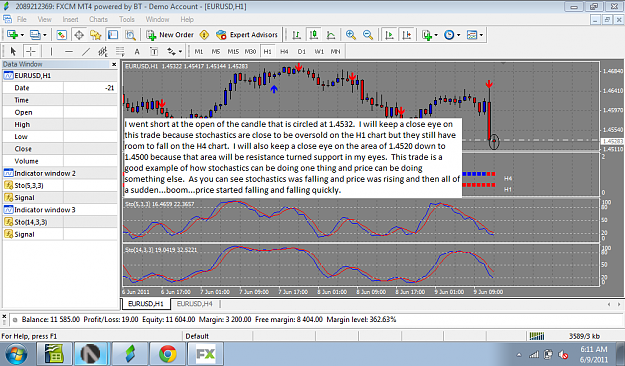This screenshot has height=366, width=625.
Task: Switch chart to M5 timeframe
Action: click(x=216, y=51)
